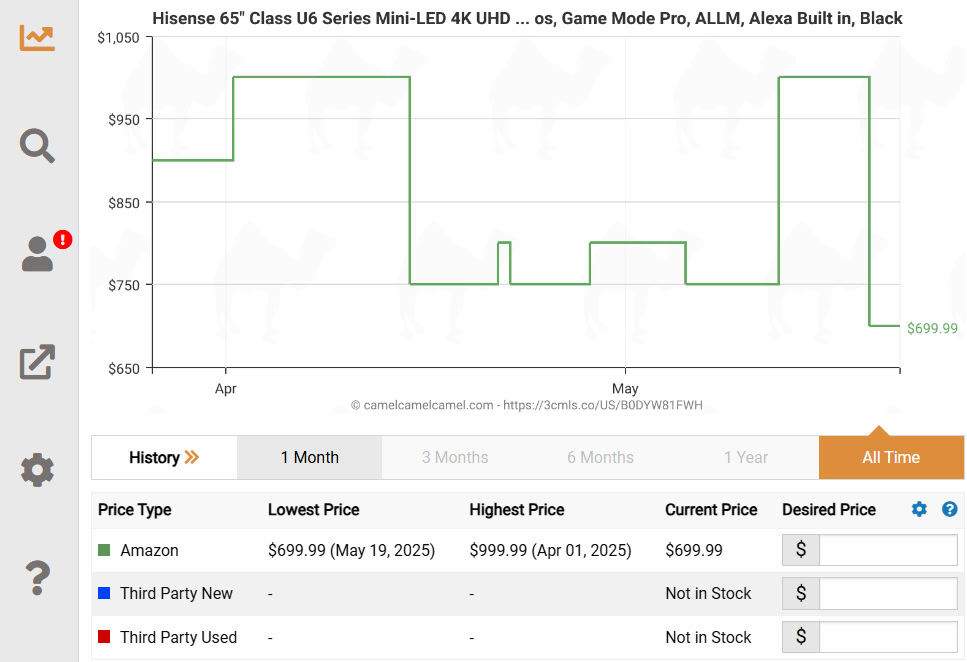This screenshot has width=967, height=662.
Task: Click Not in Stock for Third Party New
Action: click(x=708, y=594)
